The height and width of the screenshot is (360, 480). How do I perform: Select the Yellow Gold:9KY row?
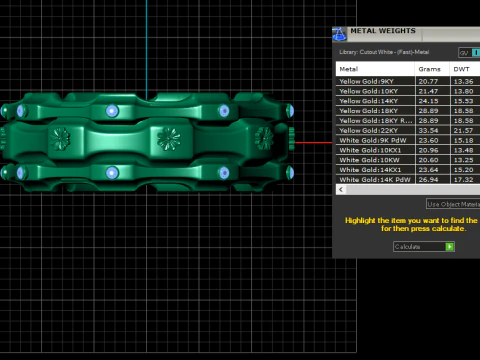tap(408, 81)
